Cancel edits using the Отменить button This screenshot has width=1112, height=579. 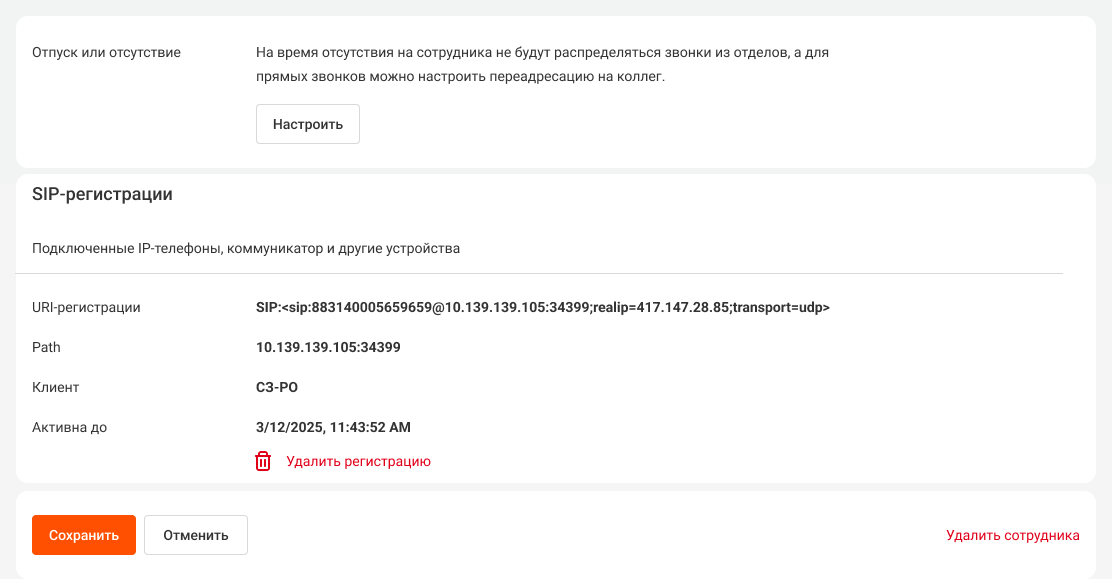click(x=196, y=535)
